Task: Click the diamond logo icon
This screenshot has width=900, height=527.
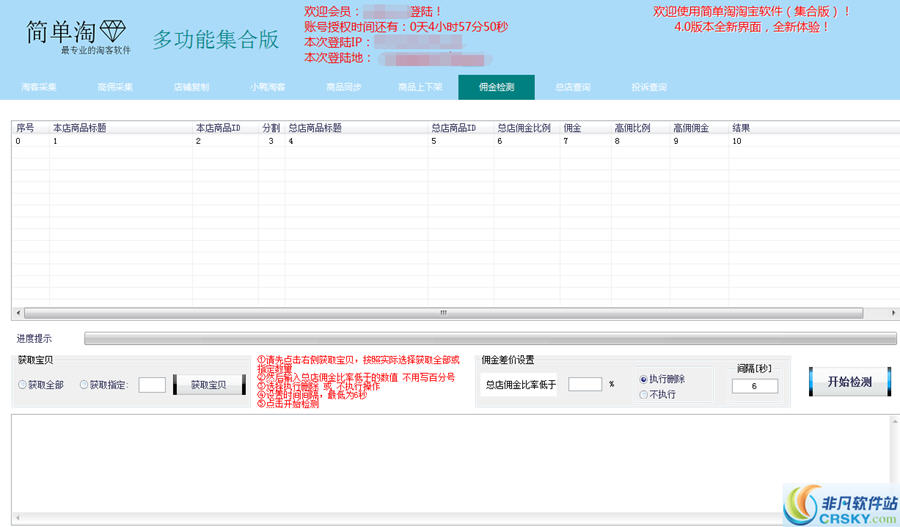Action: [x=112, y=31]
